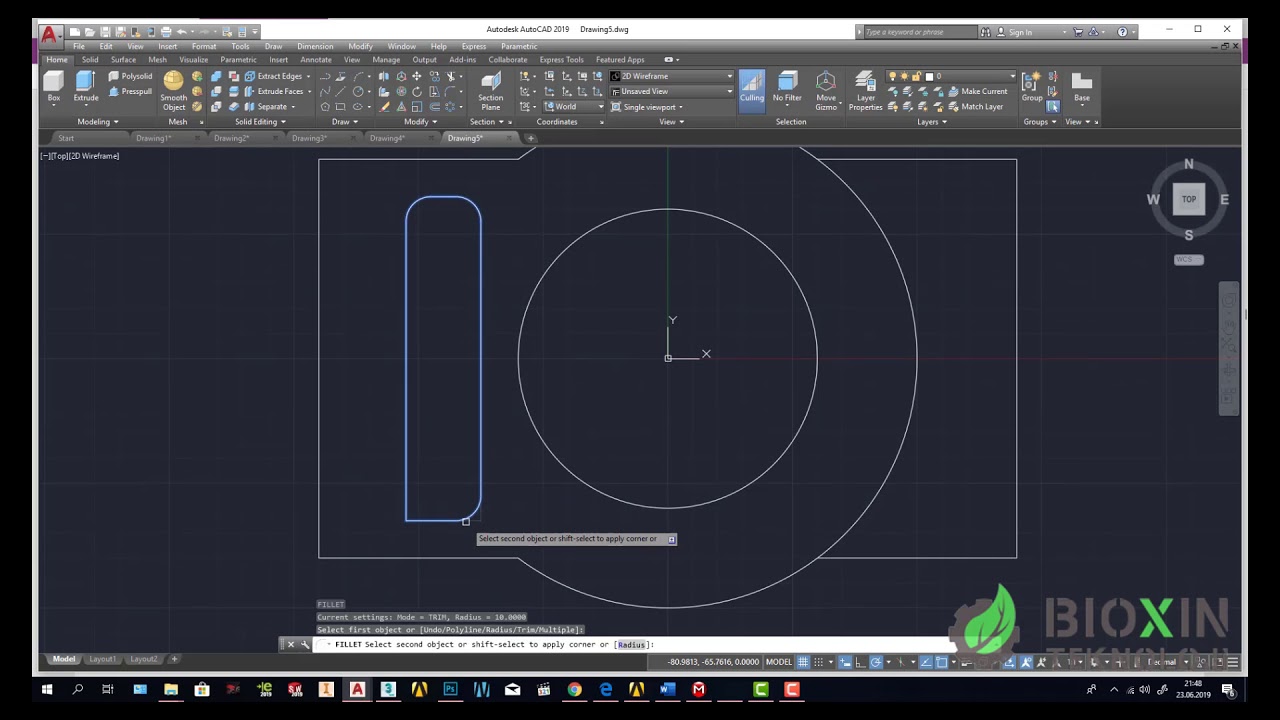Click new drawing tab plus button
The image size is (1280, 720).
(531, 138)
